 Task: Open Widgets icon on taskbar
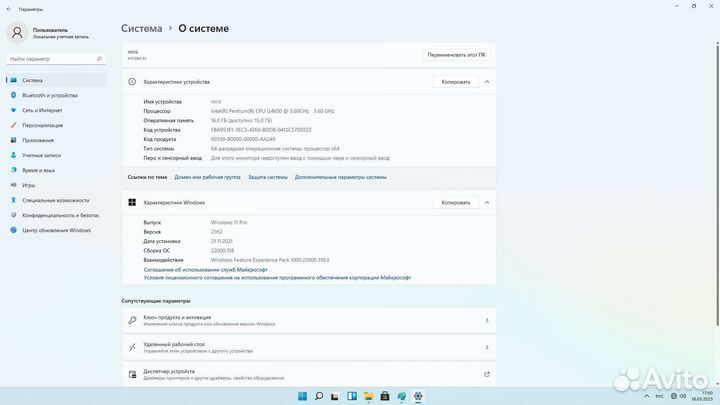click(x=352, y=396)
